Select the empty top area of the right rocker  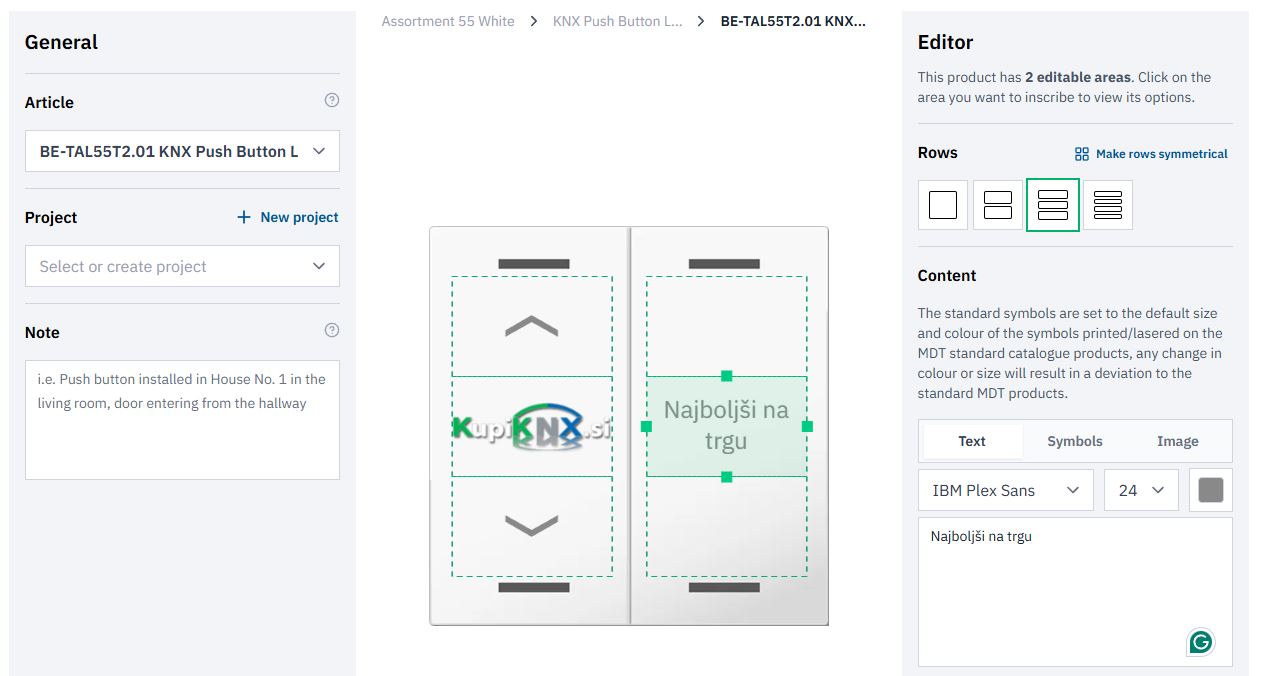coord(727,326)
